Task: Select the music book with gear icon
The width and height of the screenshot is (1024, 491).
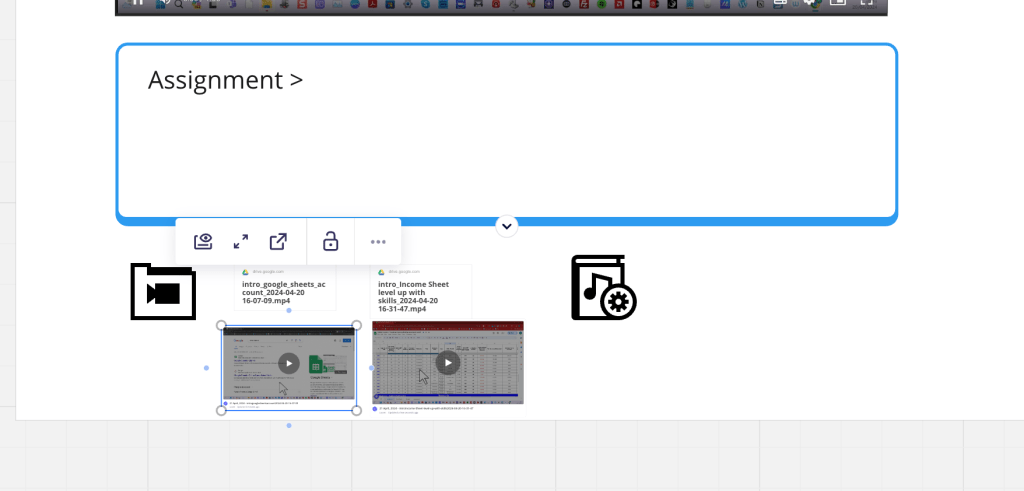Action: (604, 287)
